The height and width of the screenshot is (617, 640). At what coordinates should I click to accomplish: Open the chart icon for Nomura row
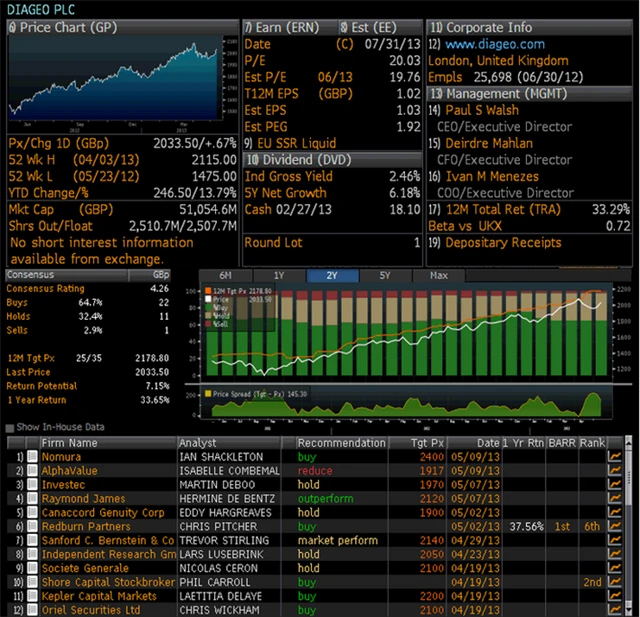614,457
